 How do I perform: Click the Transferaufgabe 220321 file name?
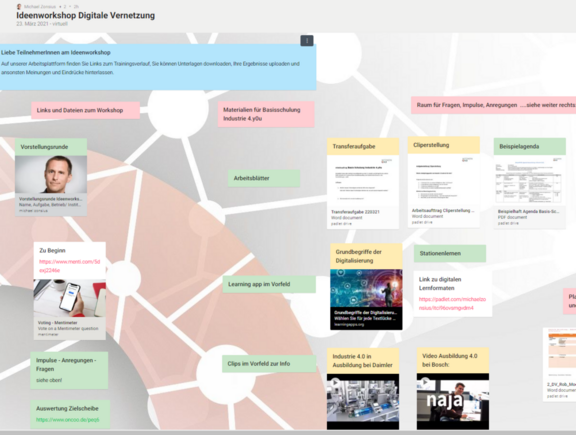tap(355, 212)
